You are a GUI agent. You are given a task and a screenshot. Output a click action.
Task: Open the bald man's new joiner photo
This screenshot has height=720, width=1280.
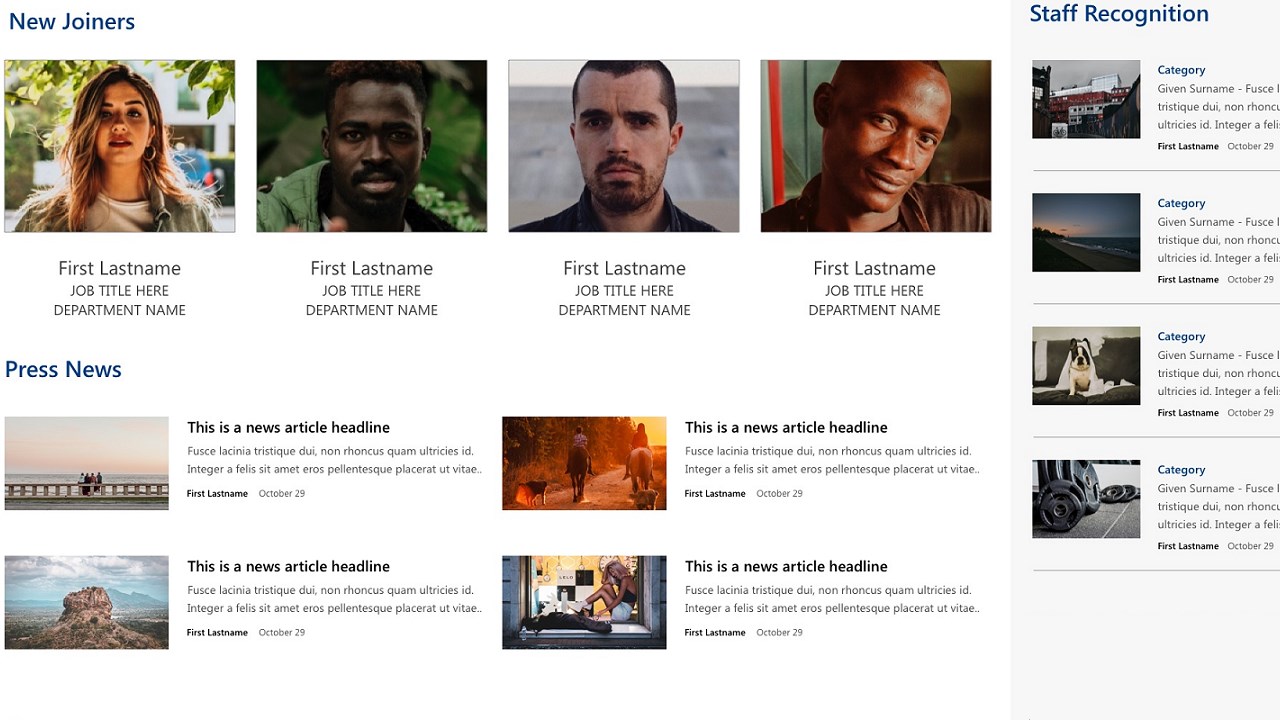pyautogui.click(x=876, y=146)
